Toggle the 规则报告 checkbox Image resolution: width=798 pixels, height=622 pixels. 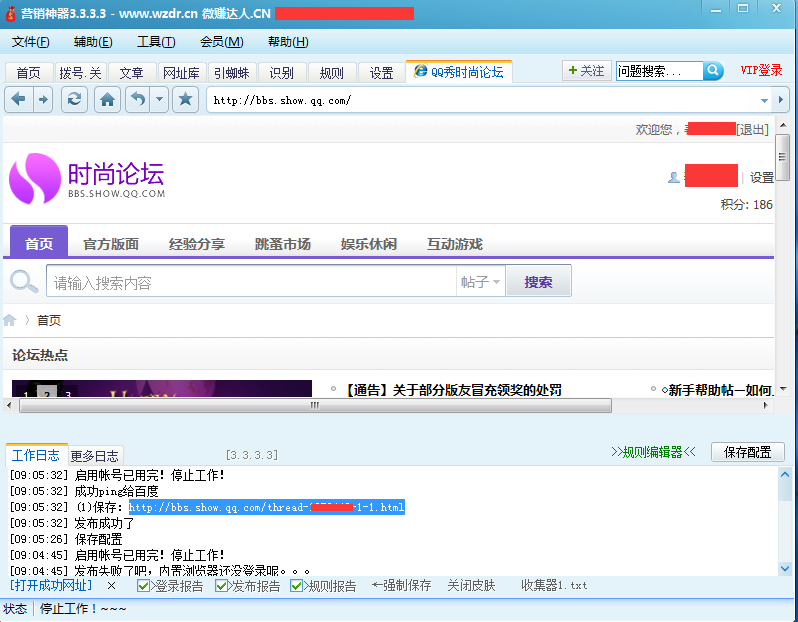point(296,586)
